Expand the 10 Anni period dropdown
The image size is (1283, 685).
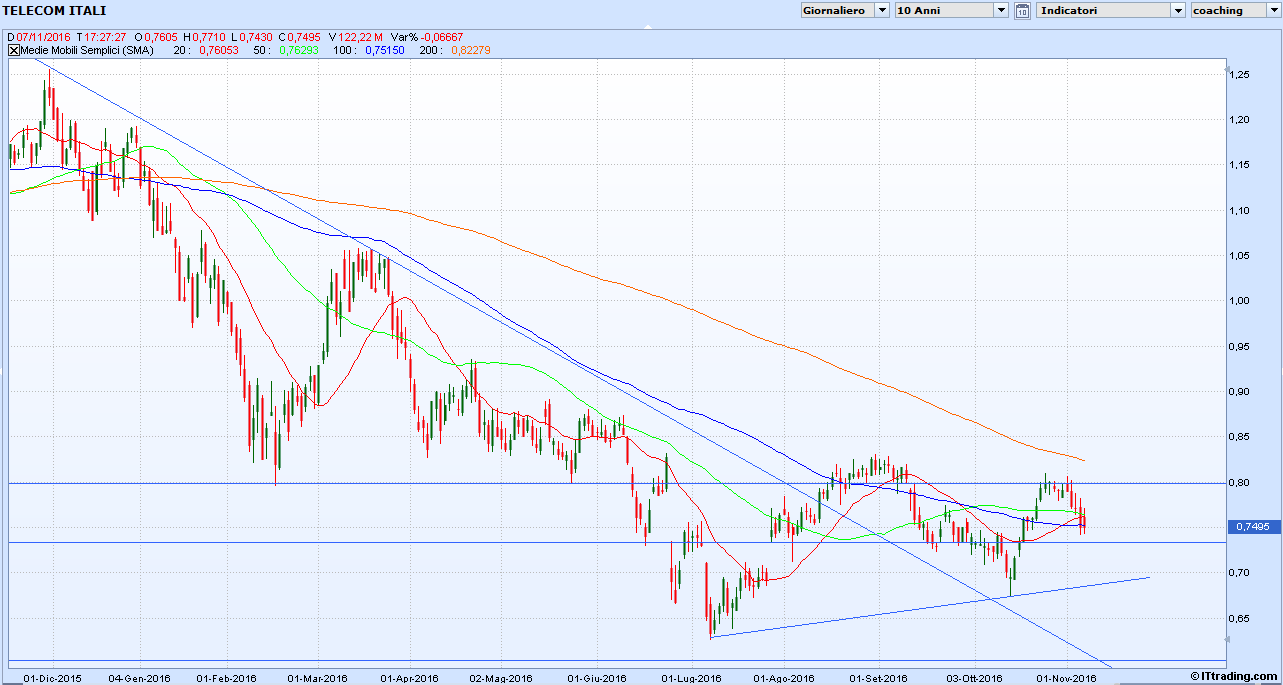point(951,10)
